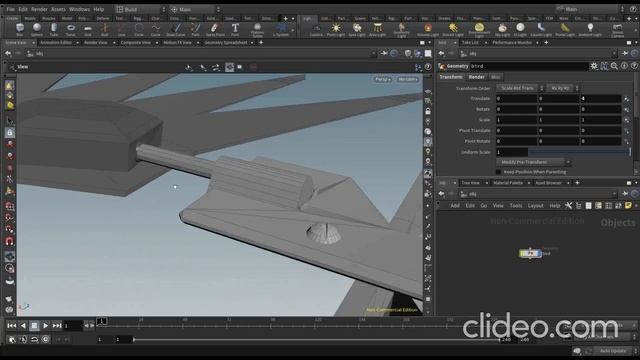The image size is (640, 360).
Task: Open parameter search magnifier icon
Action: point(614,66)
